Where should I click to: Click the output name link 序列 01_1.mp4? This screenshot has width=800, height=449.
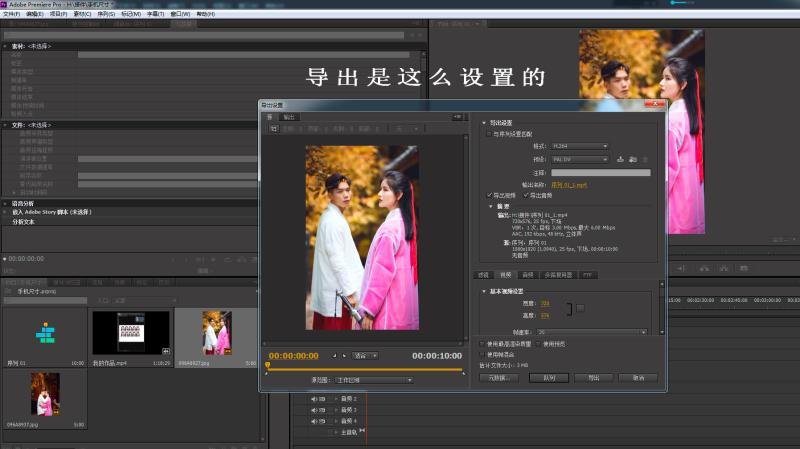569,185
